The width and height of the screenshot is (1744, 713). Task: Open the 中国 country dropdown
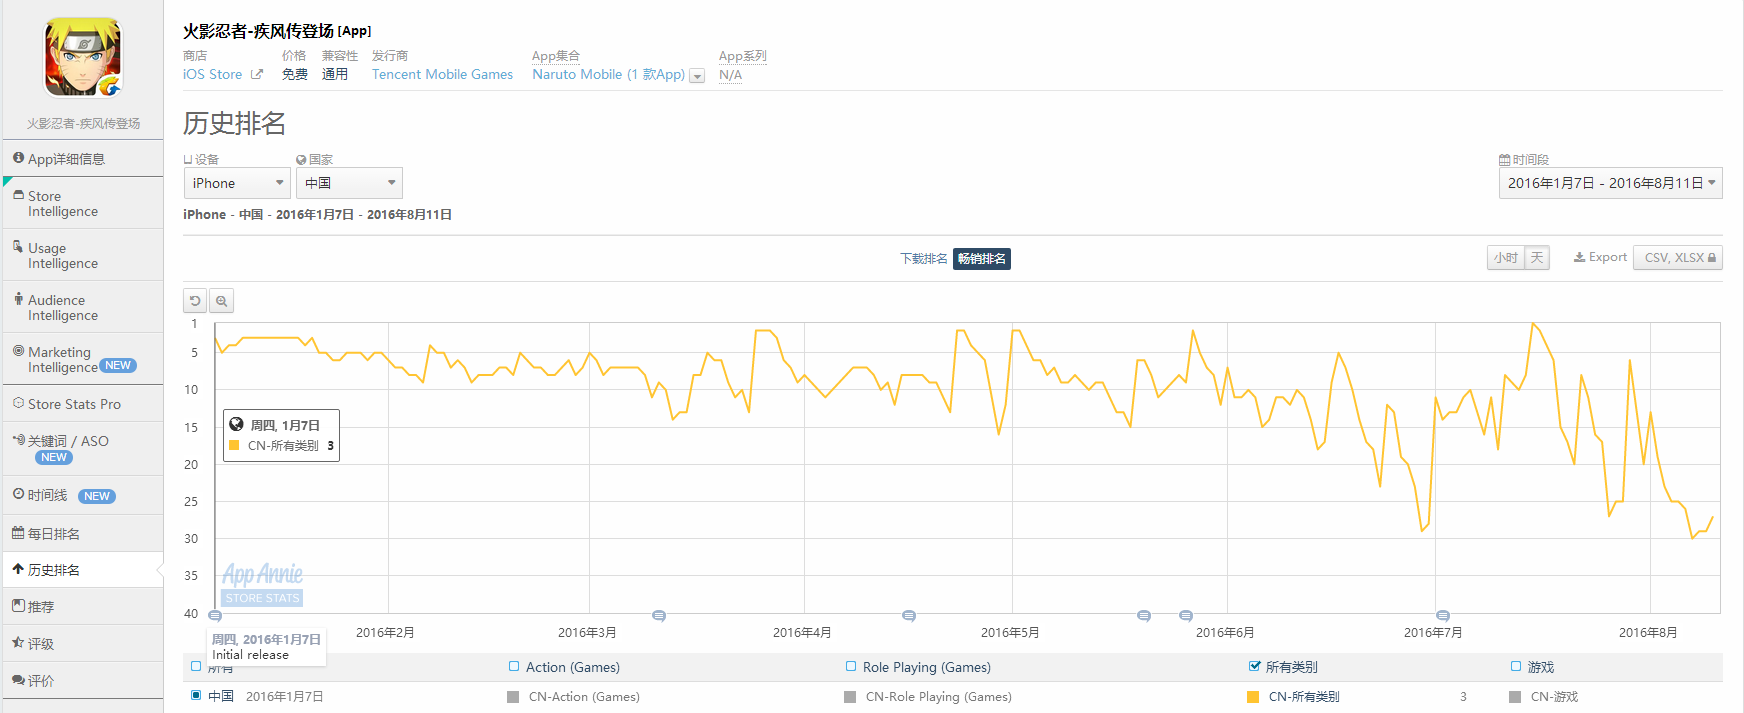349,183
